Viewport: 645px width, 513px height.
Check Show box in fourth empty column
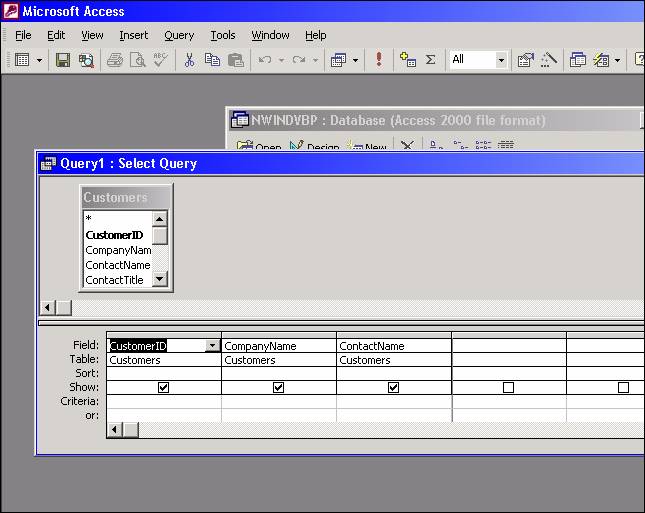(x=508, y=387)
